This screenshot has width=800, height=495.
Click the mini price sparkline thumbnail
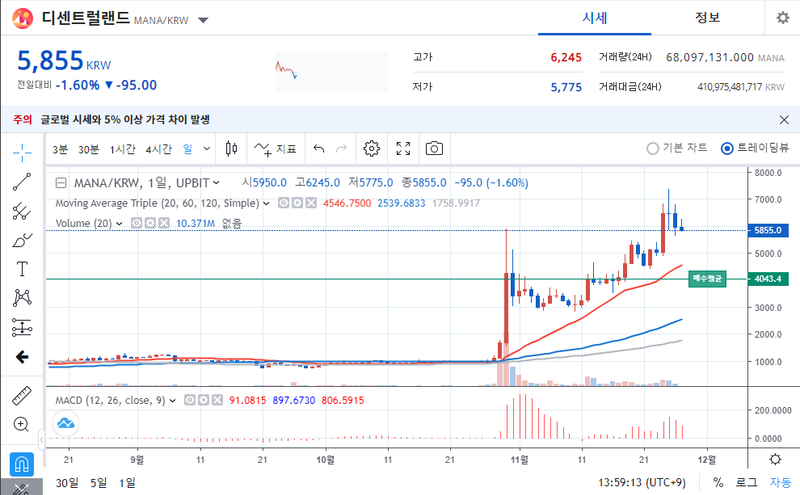tap(332, 71)
